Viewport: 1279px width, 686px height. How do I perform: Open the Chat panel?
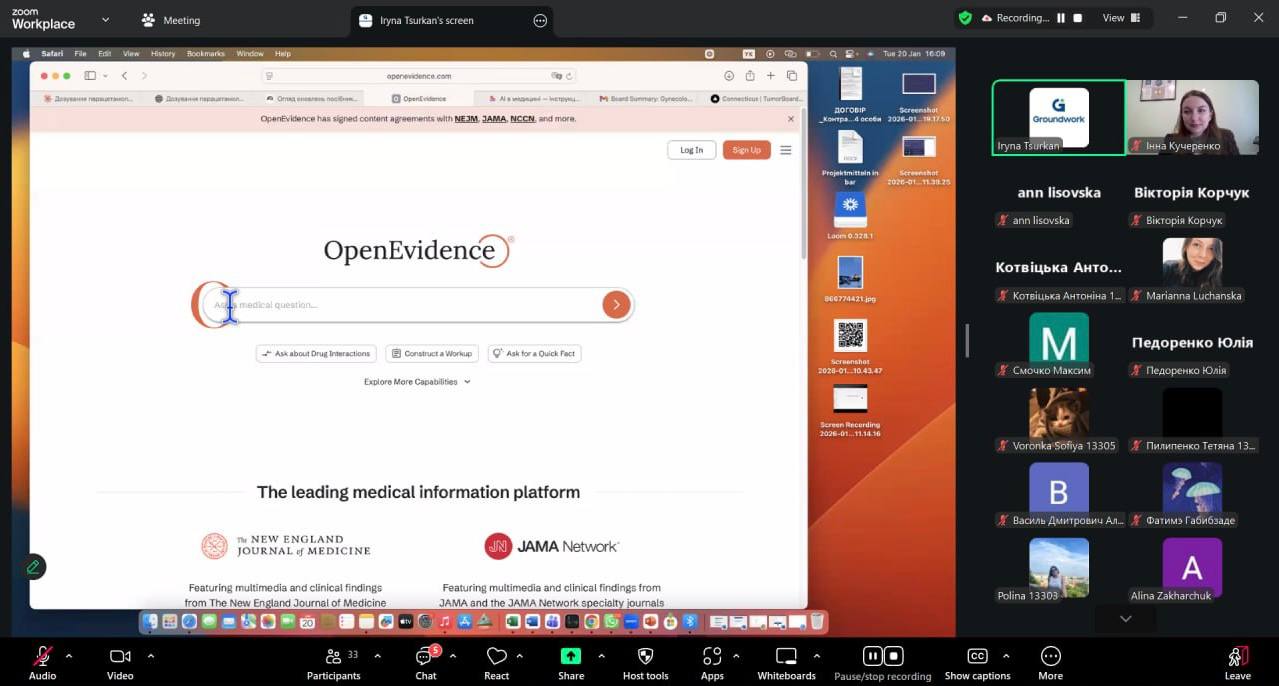click(x=426, y=657)
